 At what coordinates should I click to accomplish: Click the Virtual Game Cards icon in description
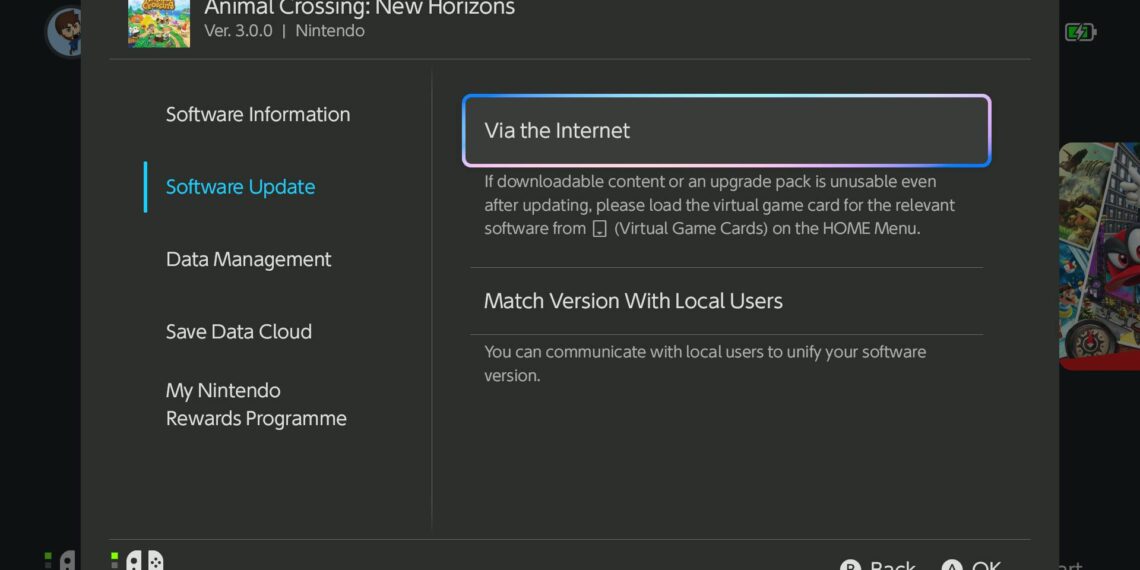(600, 229)
